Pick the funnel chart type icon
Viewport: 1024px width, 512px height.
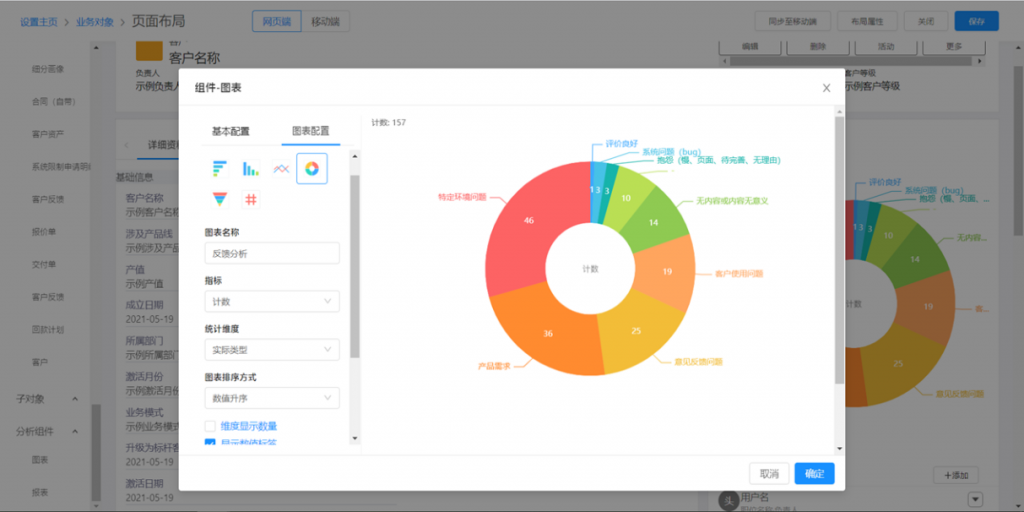[219, 199]
